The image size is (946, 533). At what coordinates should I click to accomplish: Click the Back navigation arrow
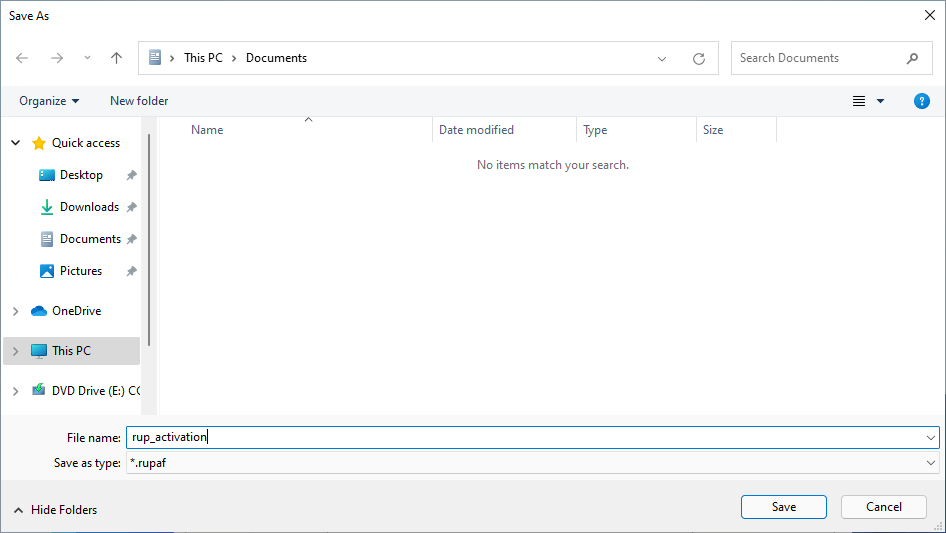click(x=22, y=58)
